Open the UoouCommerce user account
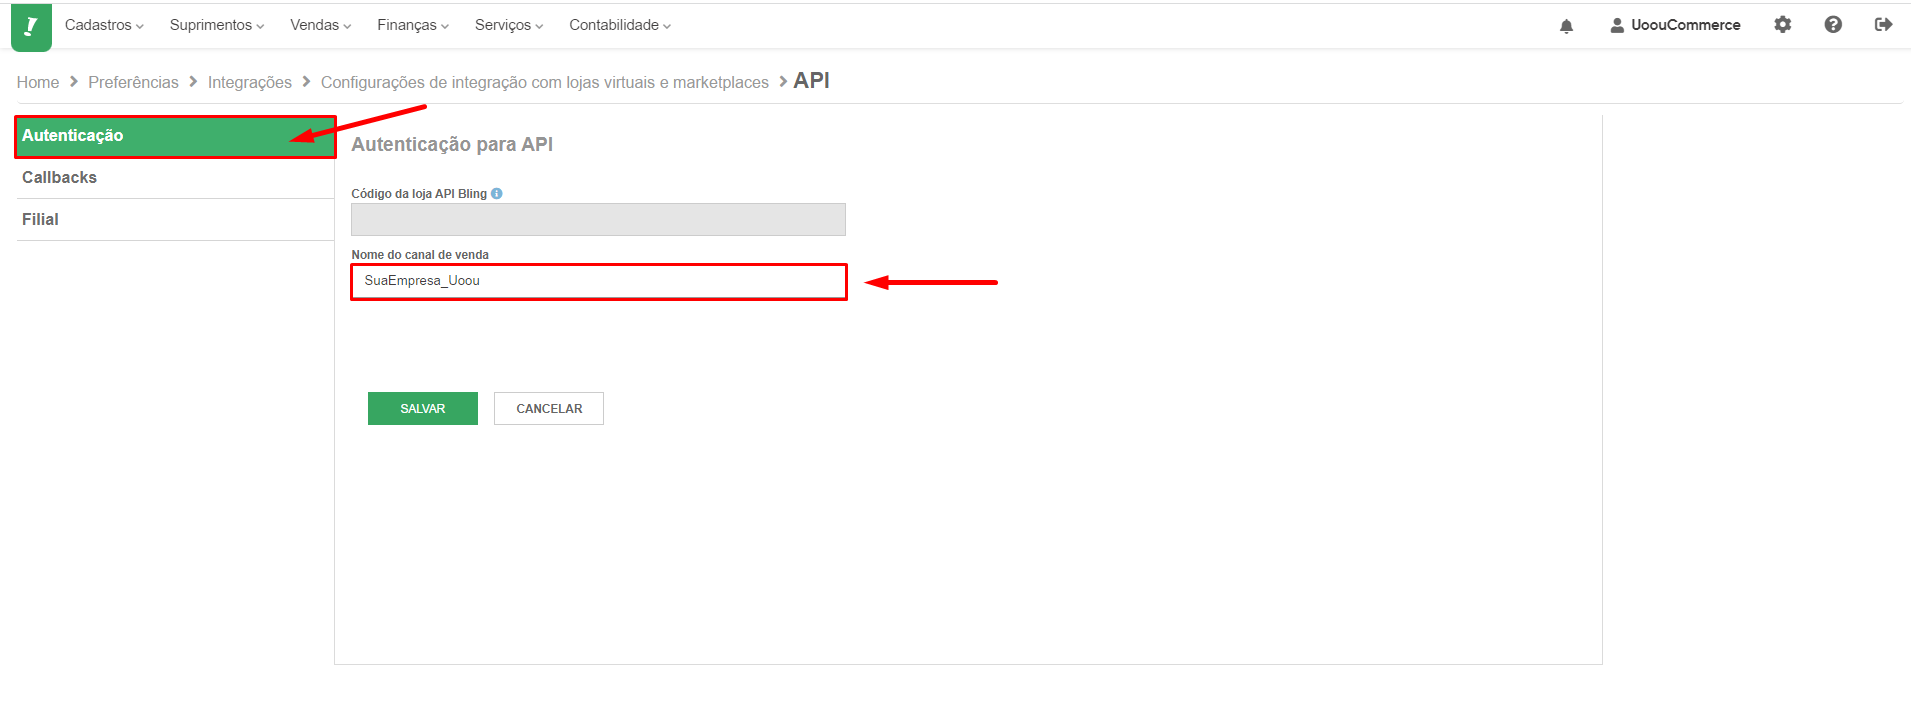The image size is (1911, 708). coord(1676,25)
